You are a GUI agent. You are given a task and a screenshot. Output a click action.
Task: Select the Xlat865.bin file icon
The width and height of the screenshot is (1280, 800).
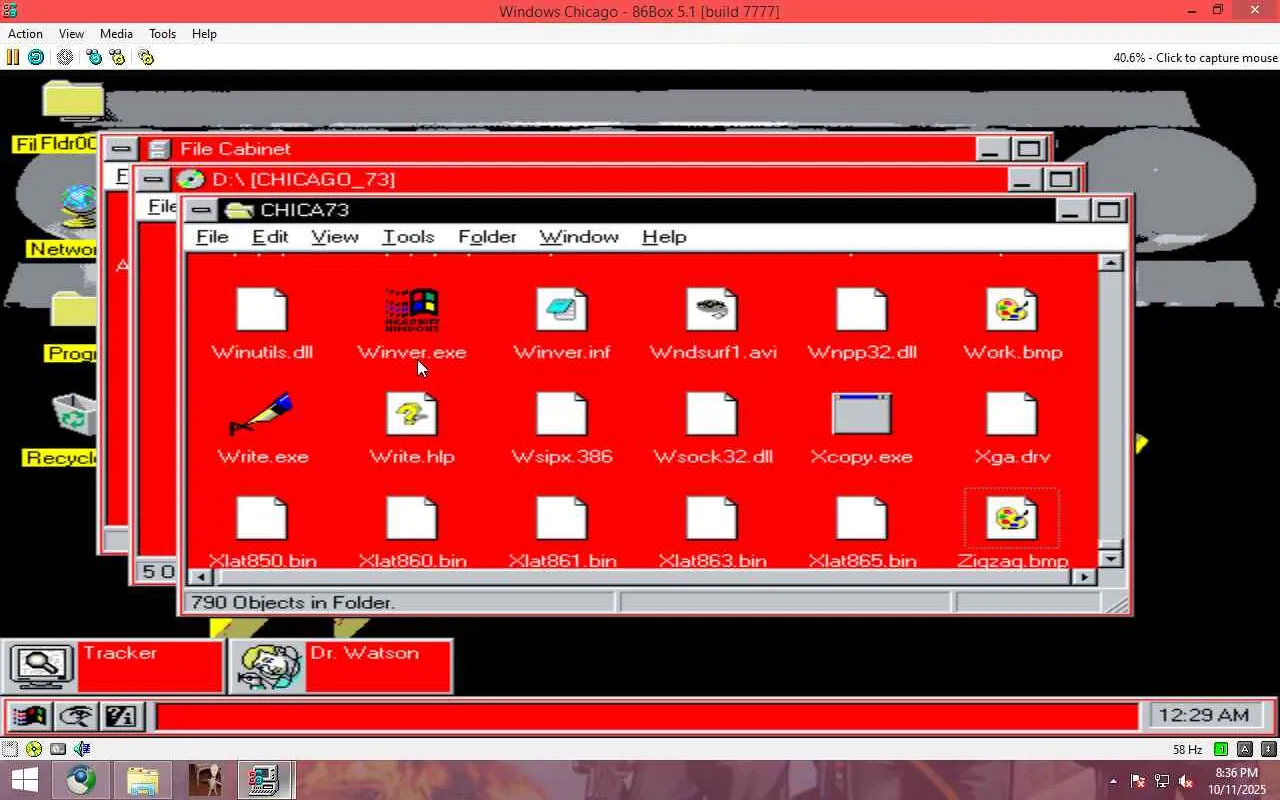click(x=862, y=518)
